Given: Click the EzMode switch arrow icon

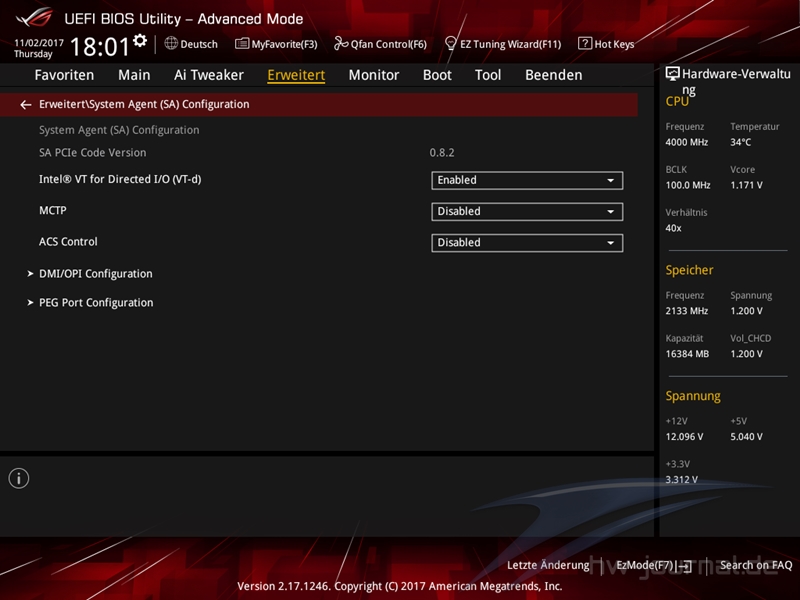Looking at the screenshot, I should (685, 566).
